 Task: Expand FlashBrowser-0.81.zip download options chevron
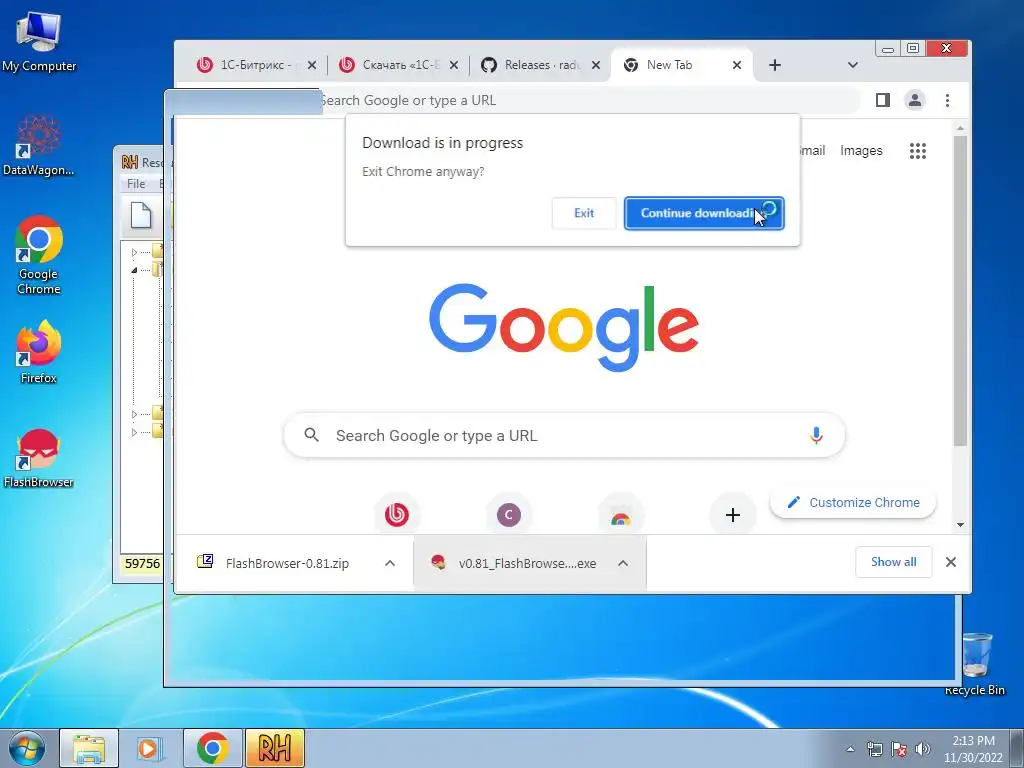point(390,563)
